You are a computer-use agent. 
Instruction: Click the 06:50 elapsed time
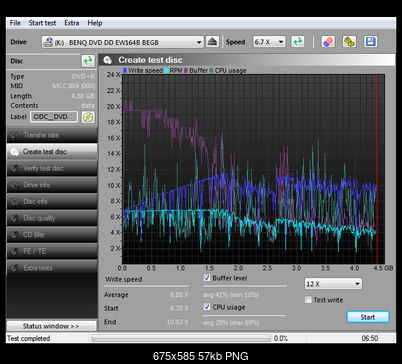coord(370,338)
